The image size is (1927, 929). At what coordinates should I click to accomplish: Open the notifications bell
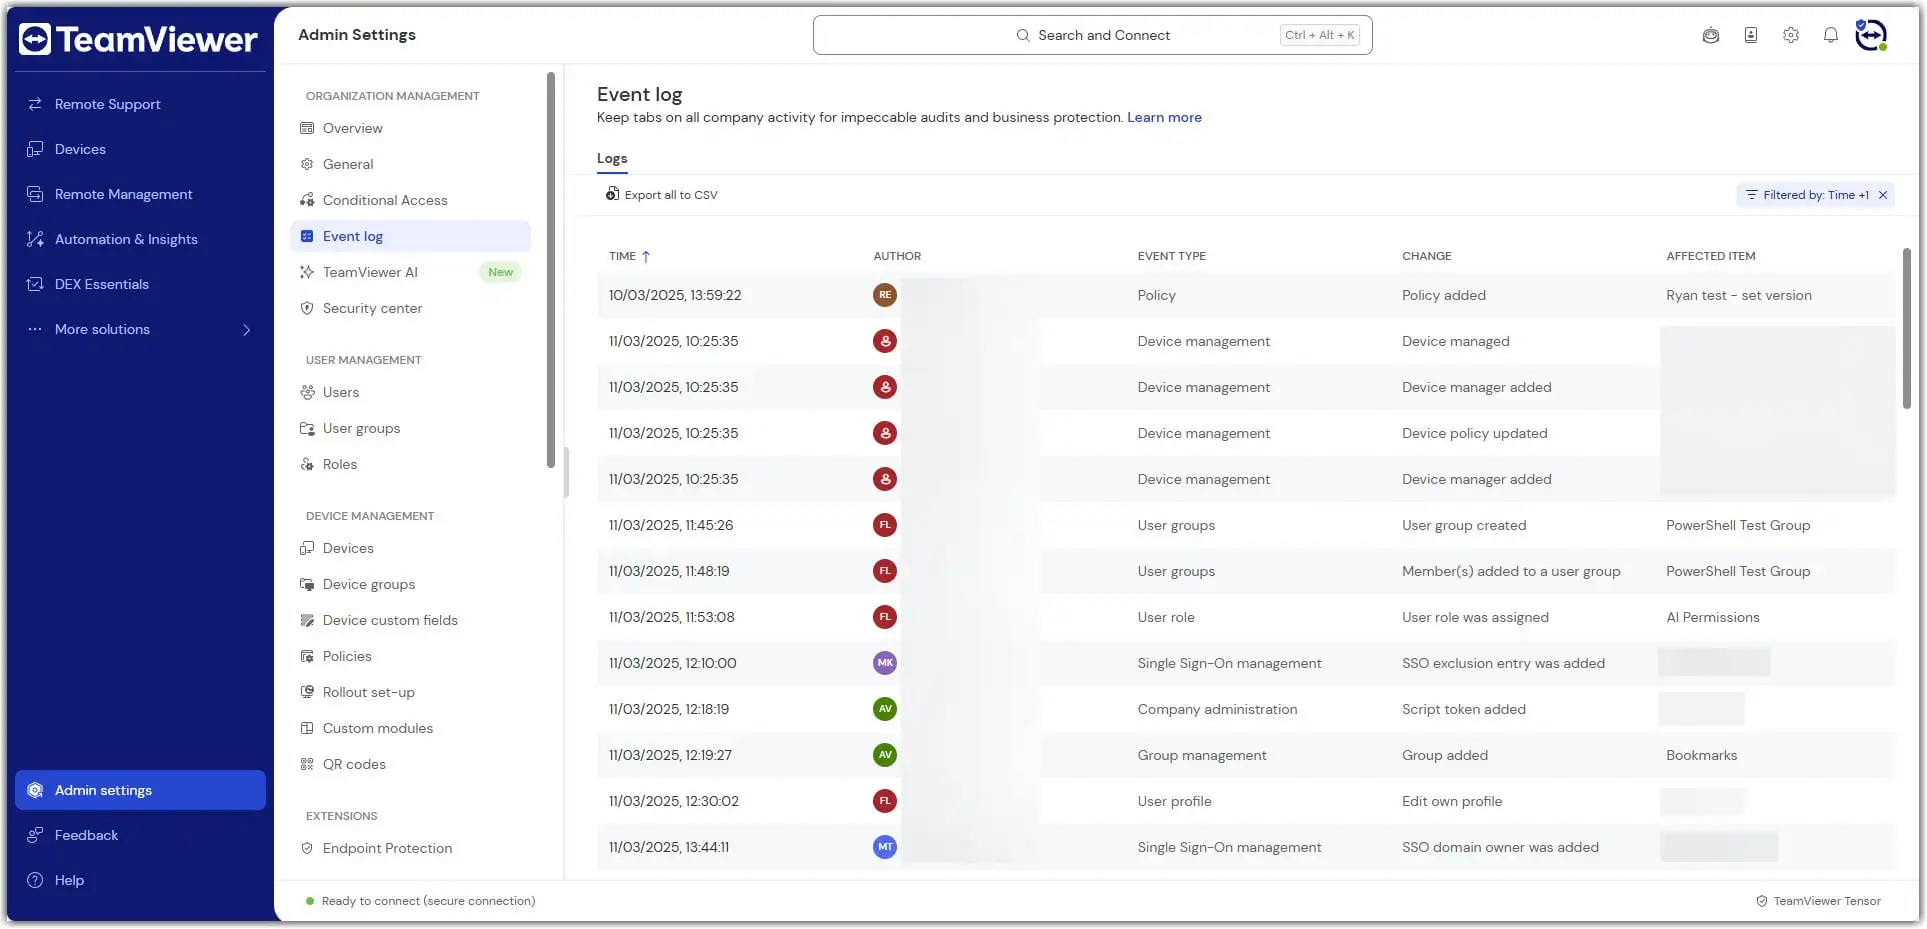pos(1831,35)
